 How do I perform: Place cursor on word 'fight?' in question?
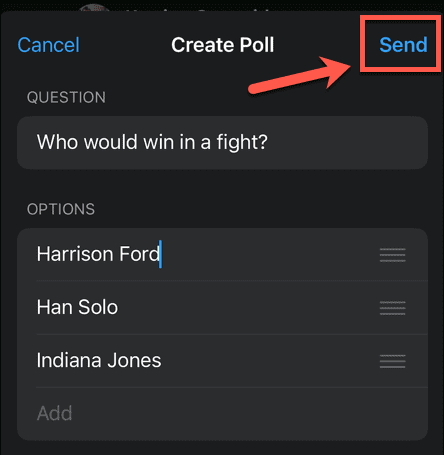(x=242, y=143)
